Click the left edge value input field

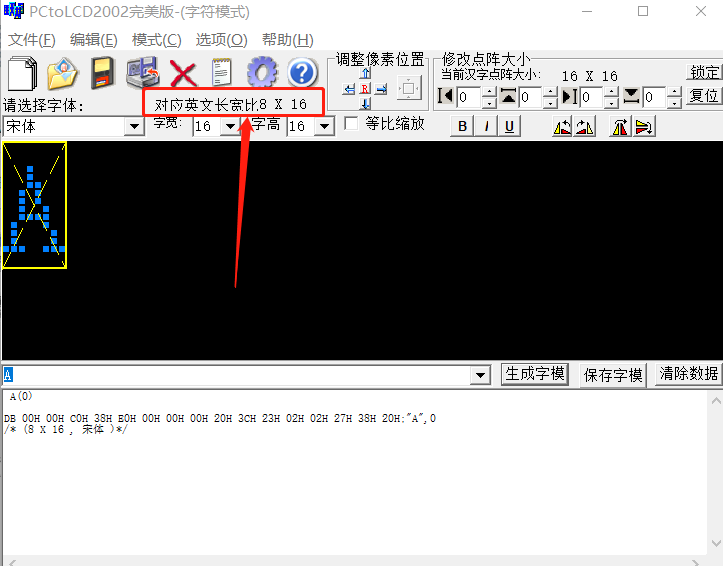pos(469,97)
